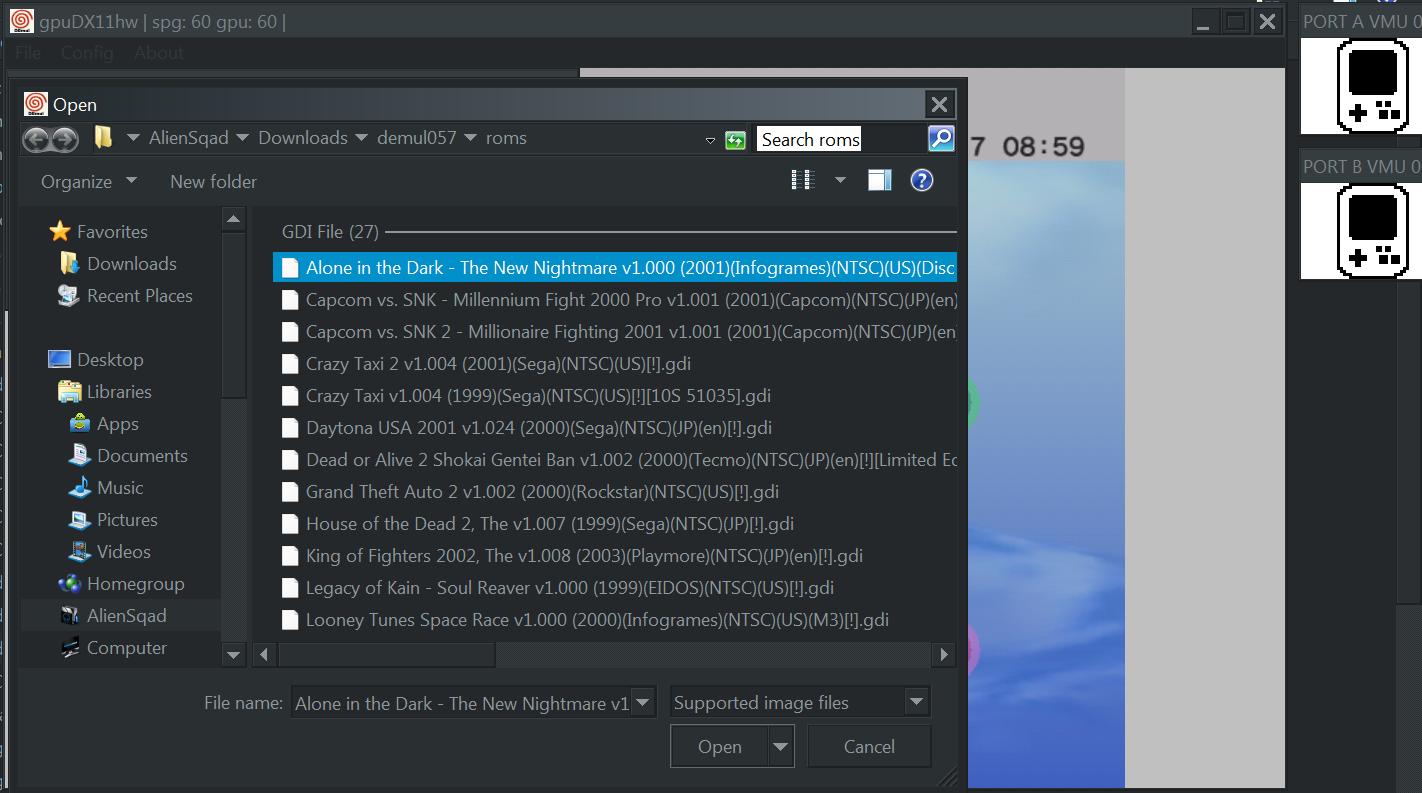Click the File name text field
Screen dimensions: 1422x793
[x=462, y=702]
